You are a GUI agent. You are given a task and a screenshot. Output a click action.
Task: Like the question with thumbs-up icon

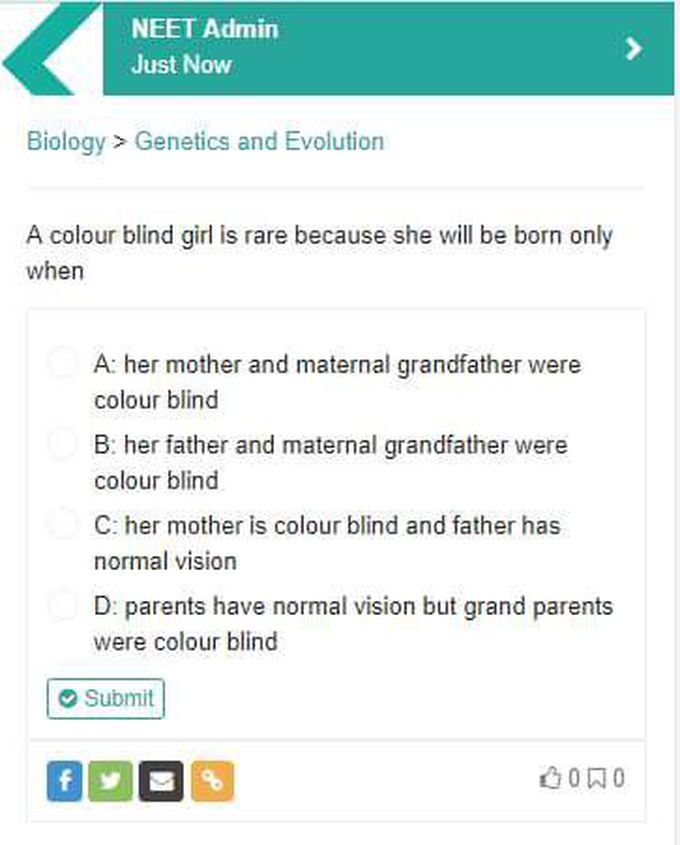pos(551,778)
